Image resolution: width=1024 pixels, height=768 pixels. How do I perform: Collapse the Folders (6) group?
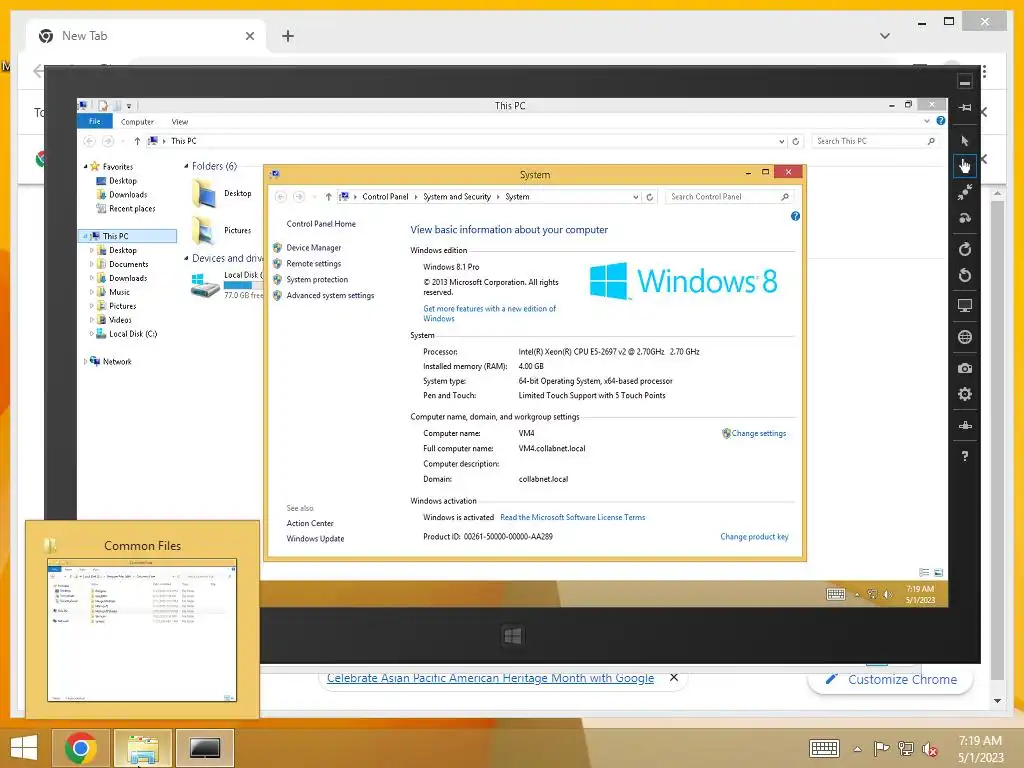(x=186, y=166)
